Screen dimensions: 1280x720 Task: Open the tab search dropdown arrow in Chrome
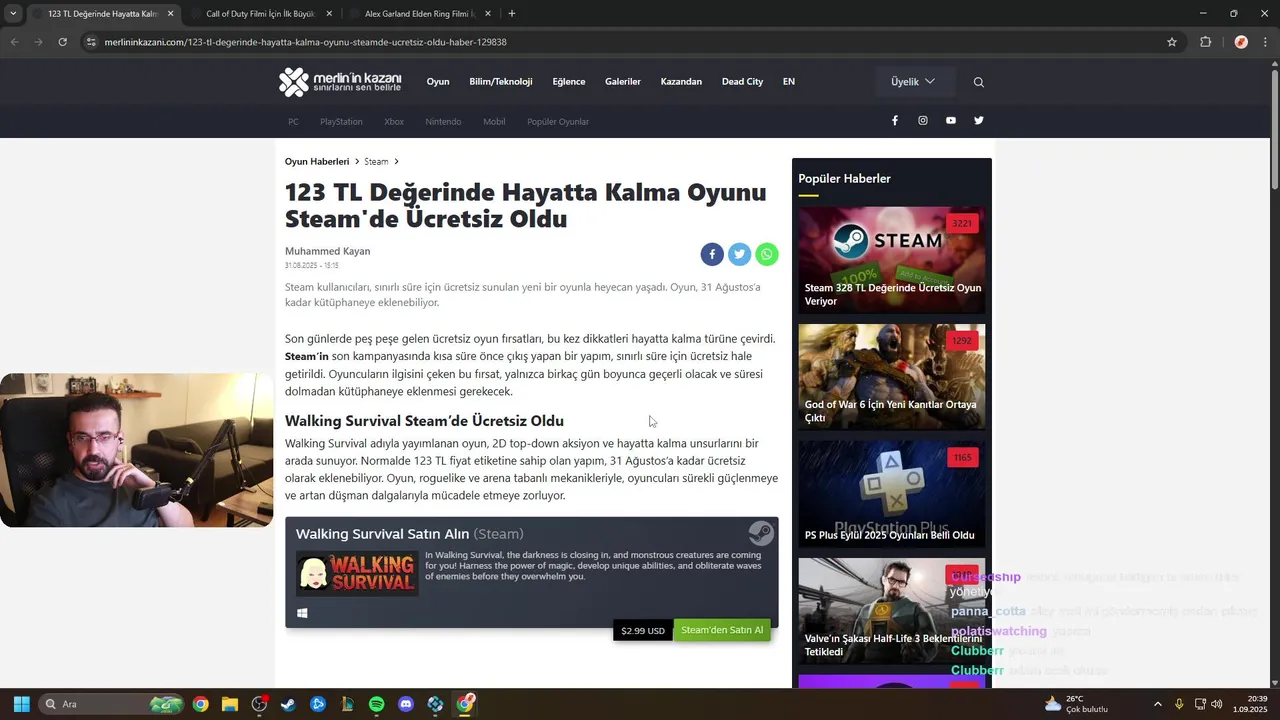tap(13, 14)
